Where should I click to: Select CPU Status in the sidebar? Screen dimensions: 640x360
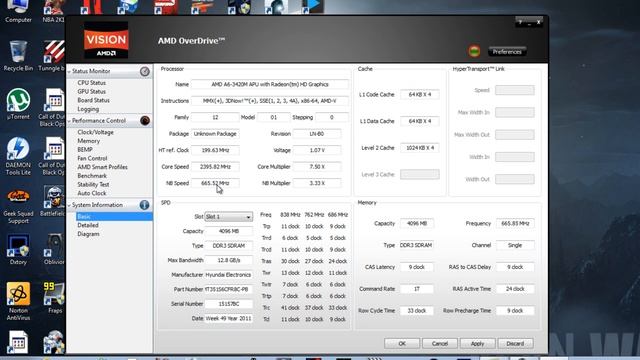pyautogui.click(x=91, y=83)
